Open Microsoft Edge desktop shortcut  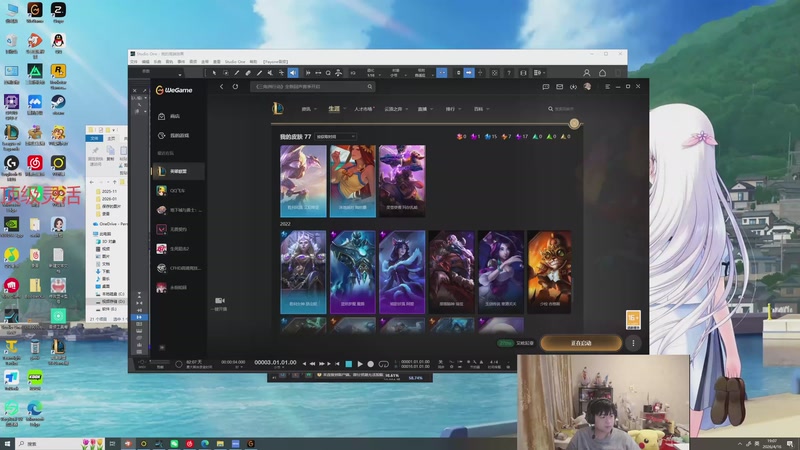35,413
